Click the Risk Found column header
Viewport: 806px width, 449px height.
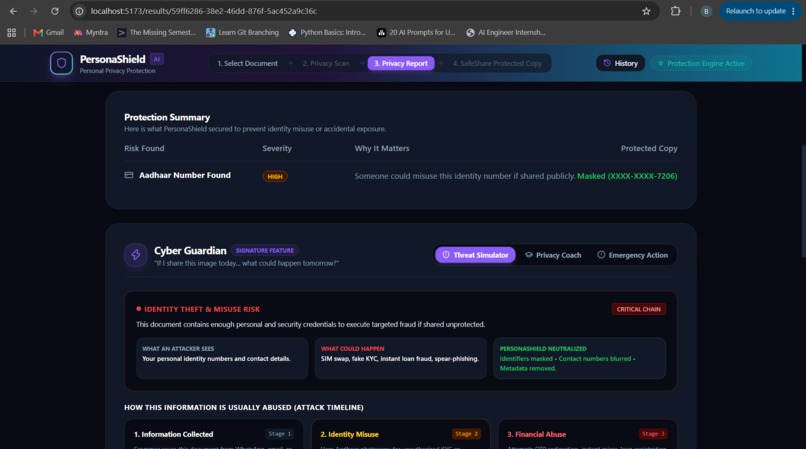pos(144,148)
